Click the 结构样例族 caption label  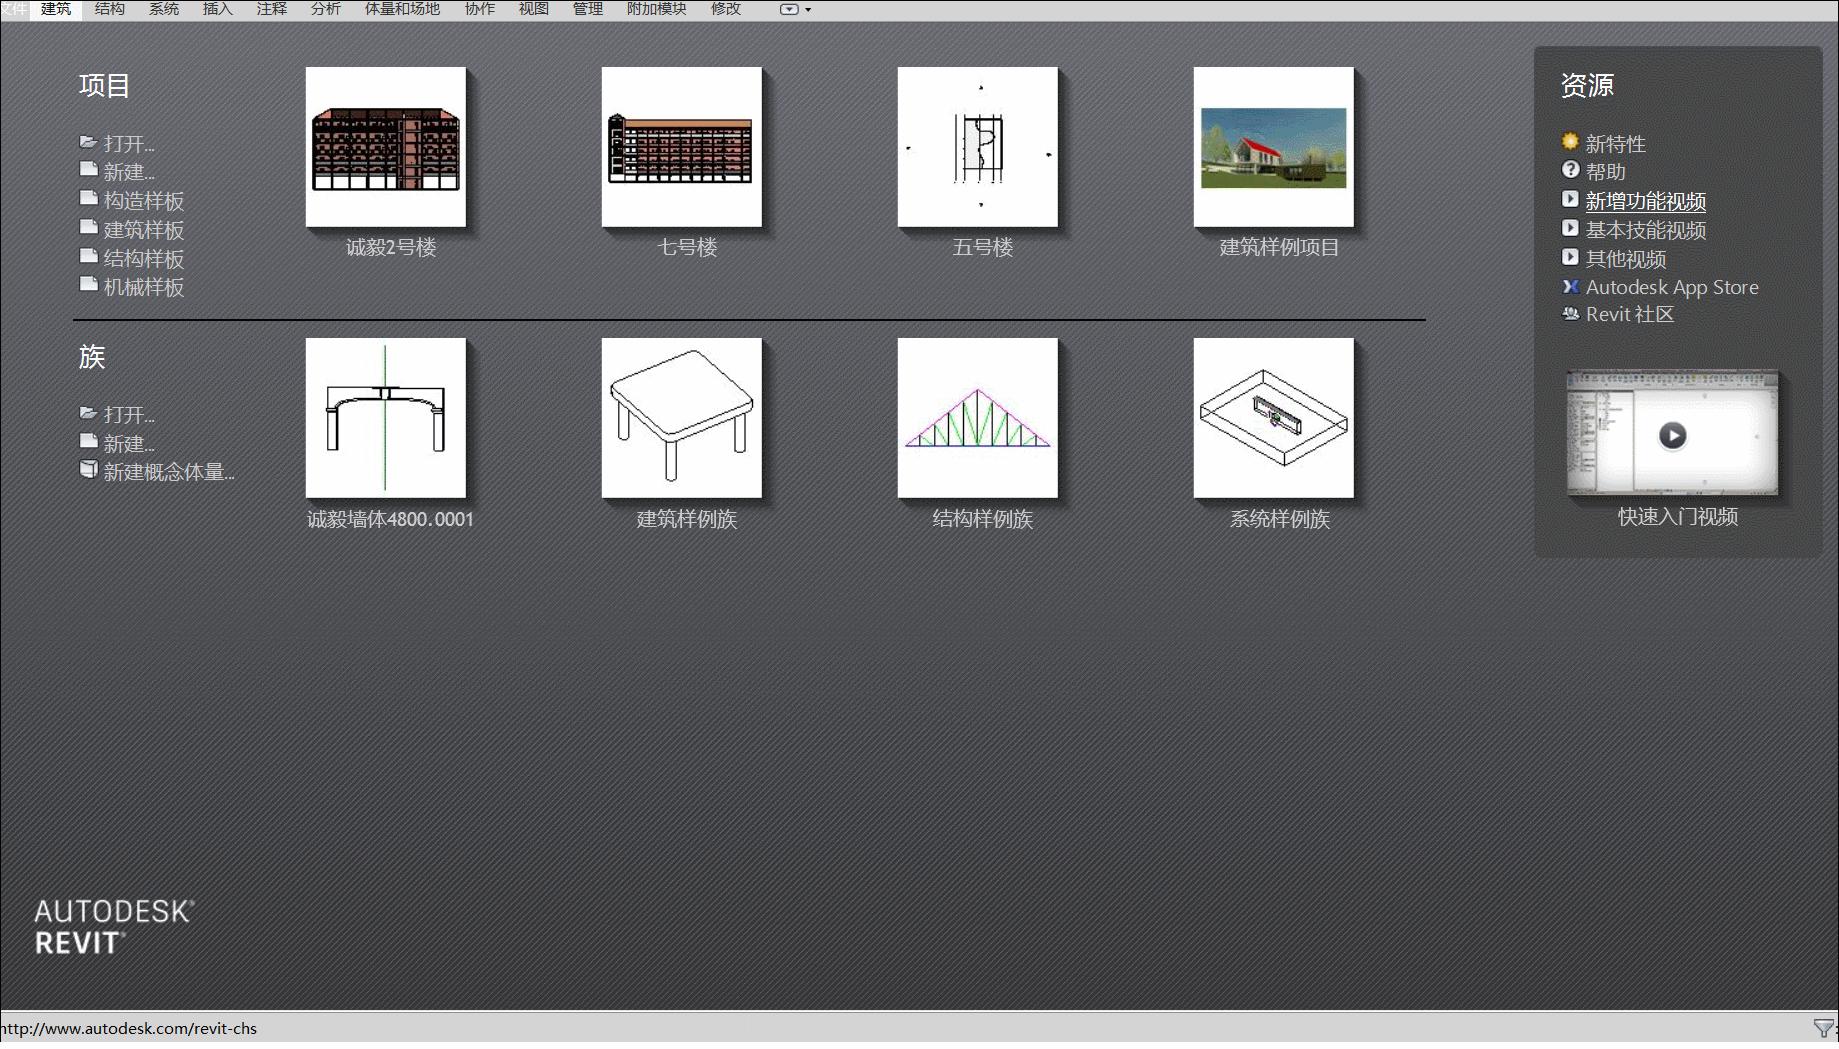(983, 519)
